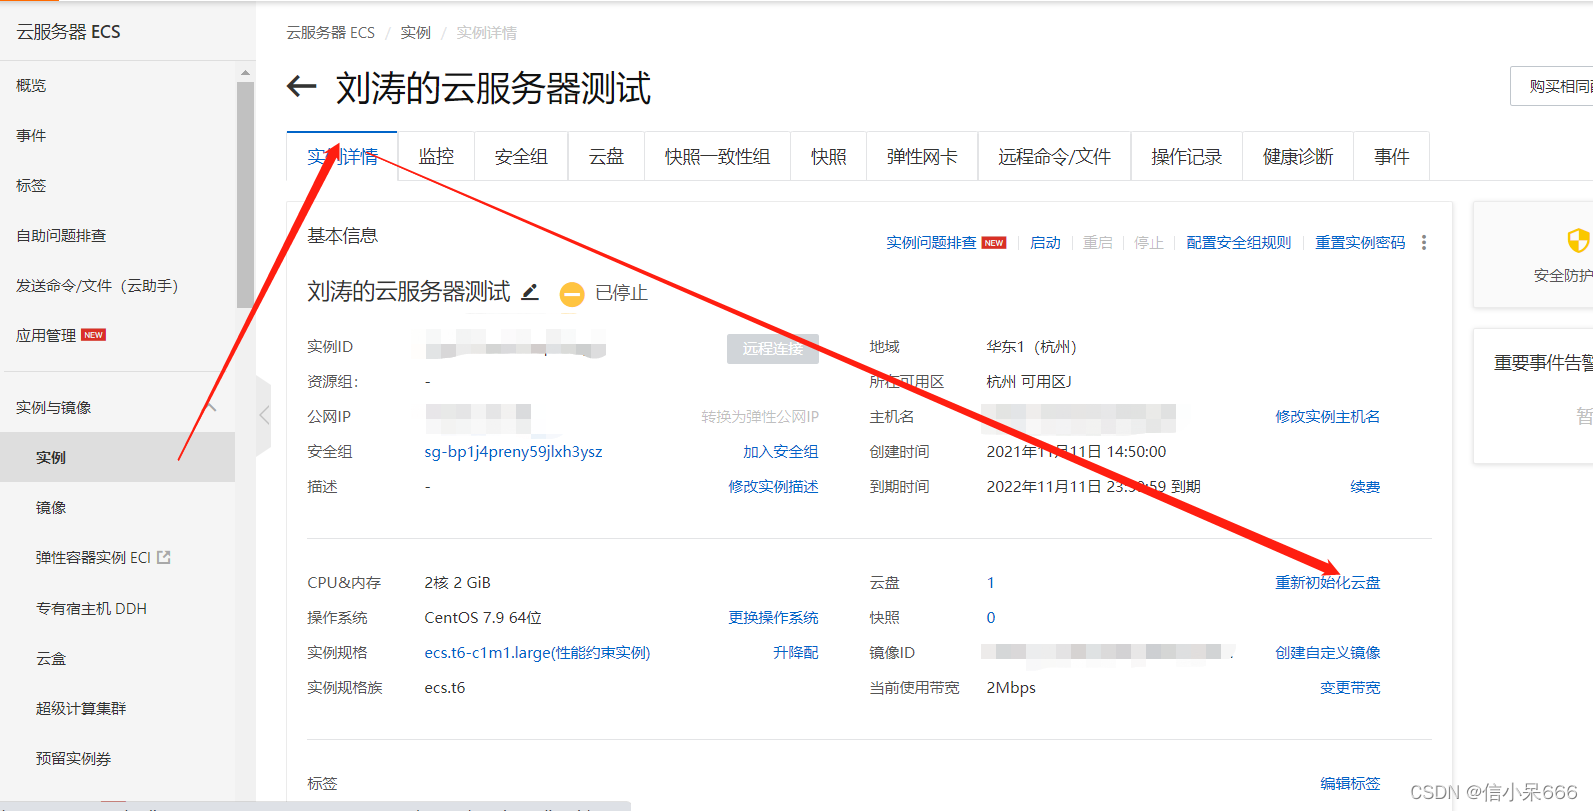Click 加入安全组 link
This screenshot has height=811, width=1593.
tap(781, 452)
